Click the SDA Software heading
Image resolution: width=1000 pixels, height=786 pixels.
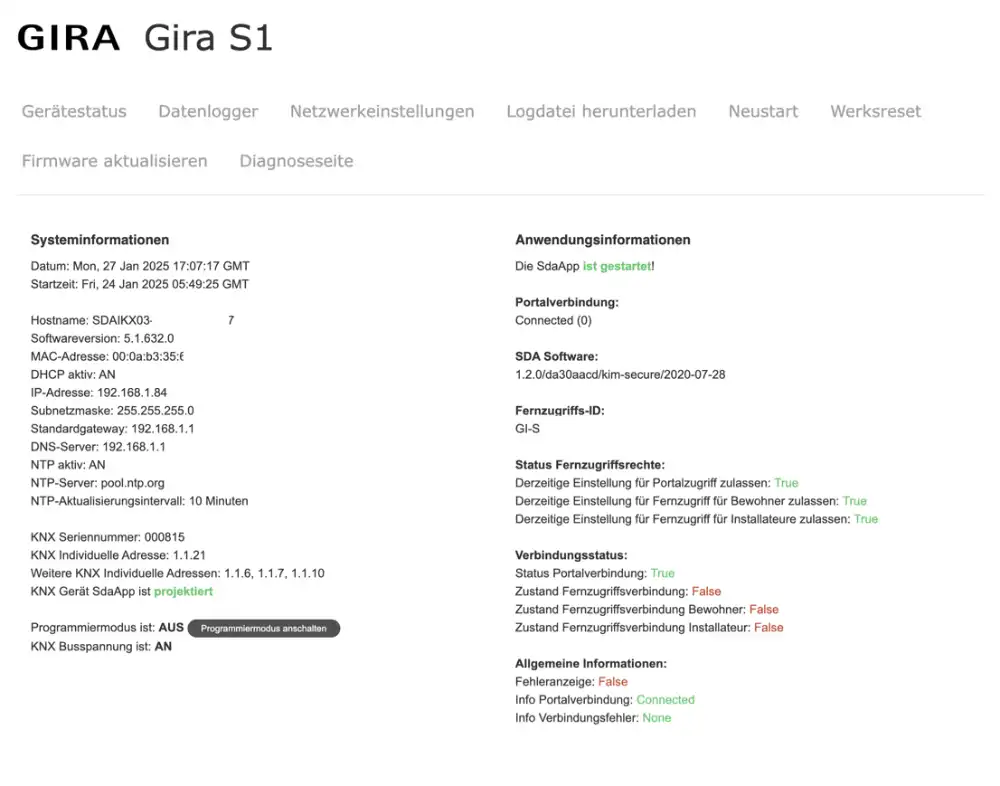tap(556, 357)
